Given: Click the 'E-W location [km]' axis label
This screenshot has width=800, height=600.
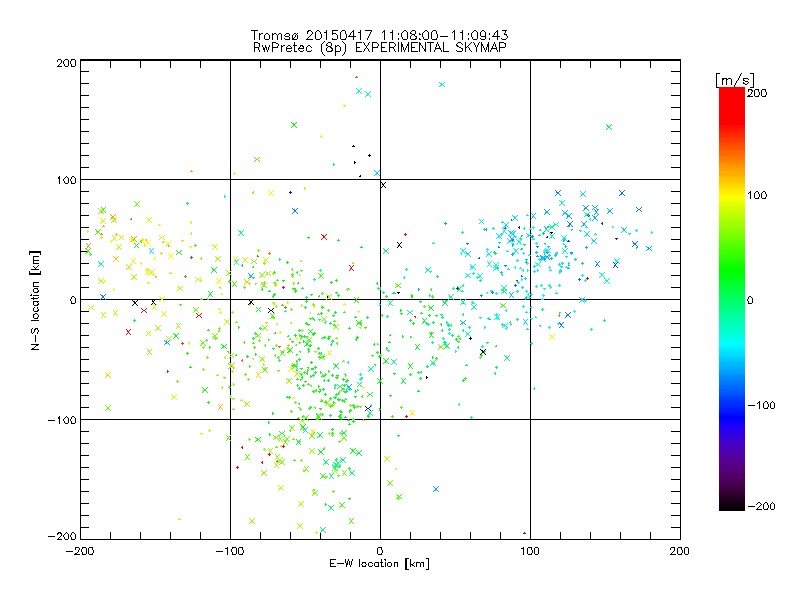Looking at the screenshot, I should coord(379,563).
